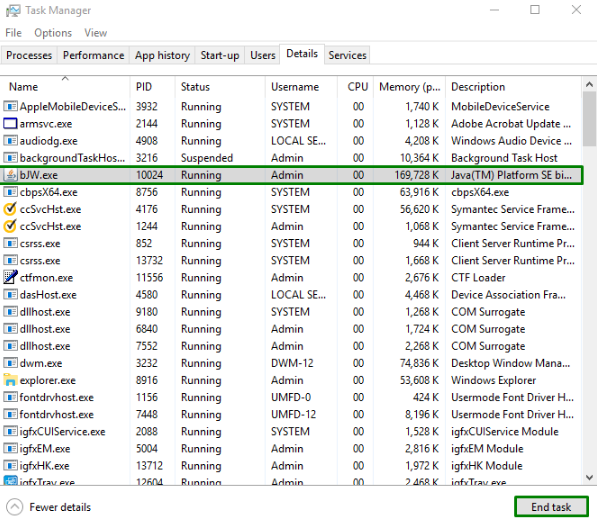Select the csrss.exe row with PID 852

click(x=291, y=243)
